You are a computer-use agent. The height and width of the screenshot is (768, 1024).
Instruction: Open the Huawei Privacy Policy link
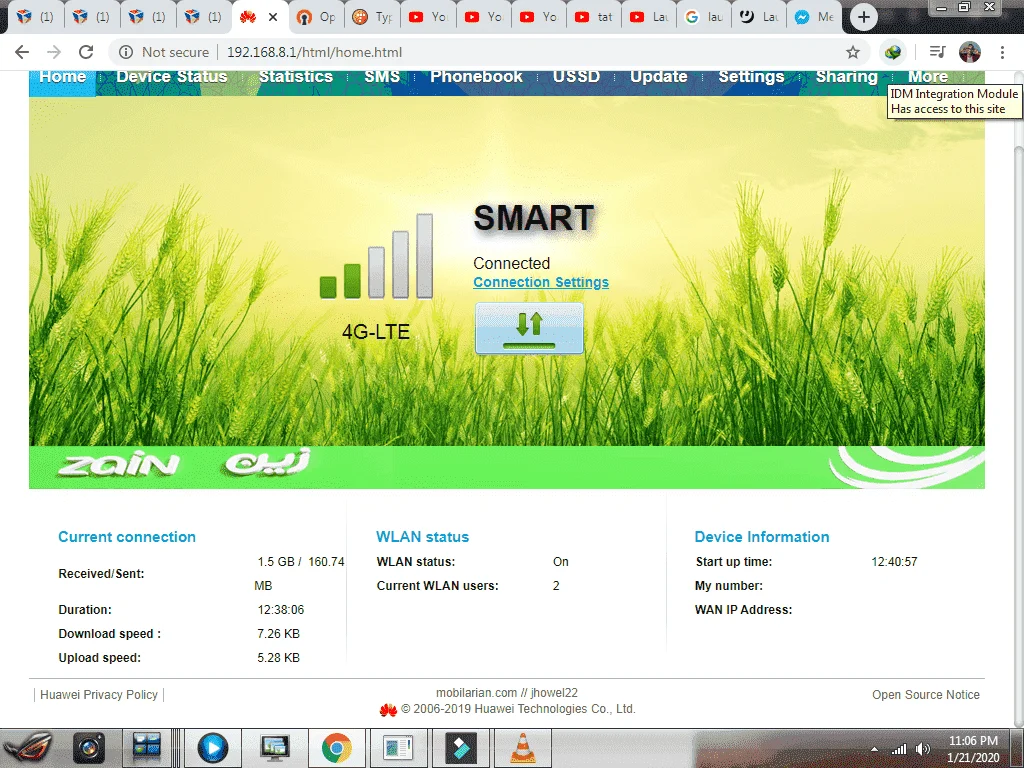click(x=99, y=695)
